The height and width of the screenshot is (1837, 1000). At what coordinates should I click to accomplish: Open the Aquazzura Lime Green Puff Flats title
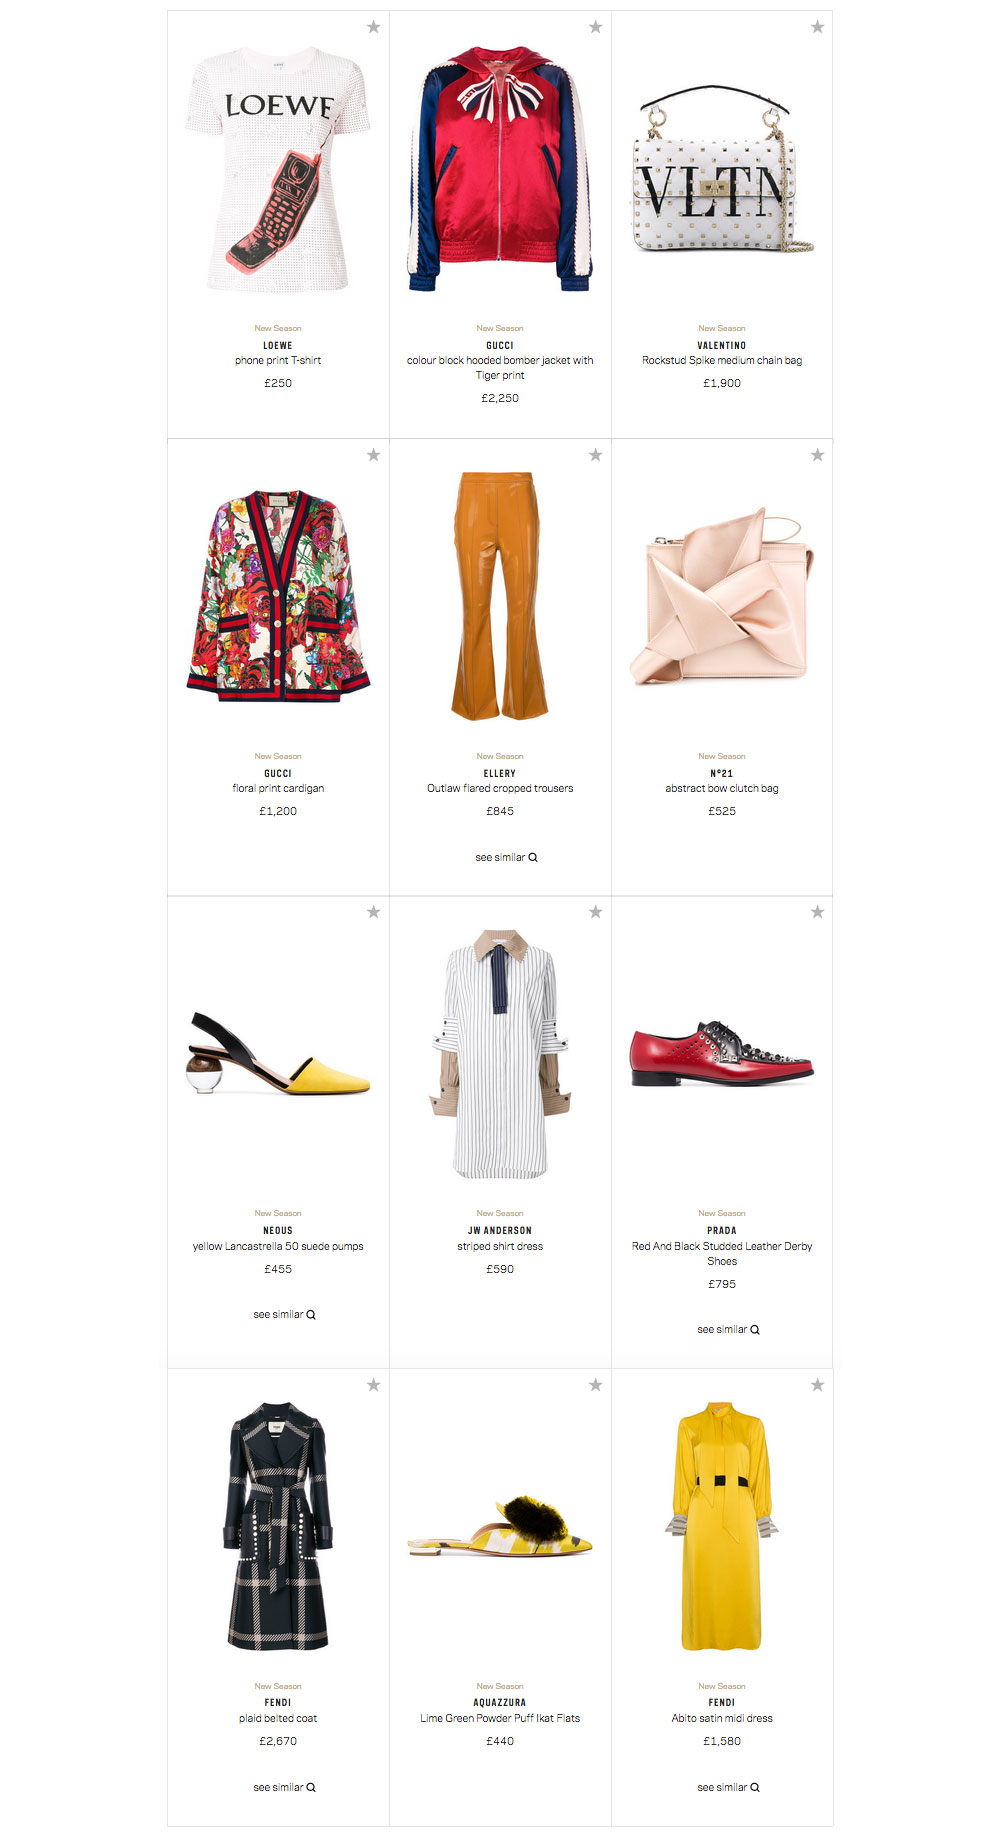[x=500, y=1718]
